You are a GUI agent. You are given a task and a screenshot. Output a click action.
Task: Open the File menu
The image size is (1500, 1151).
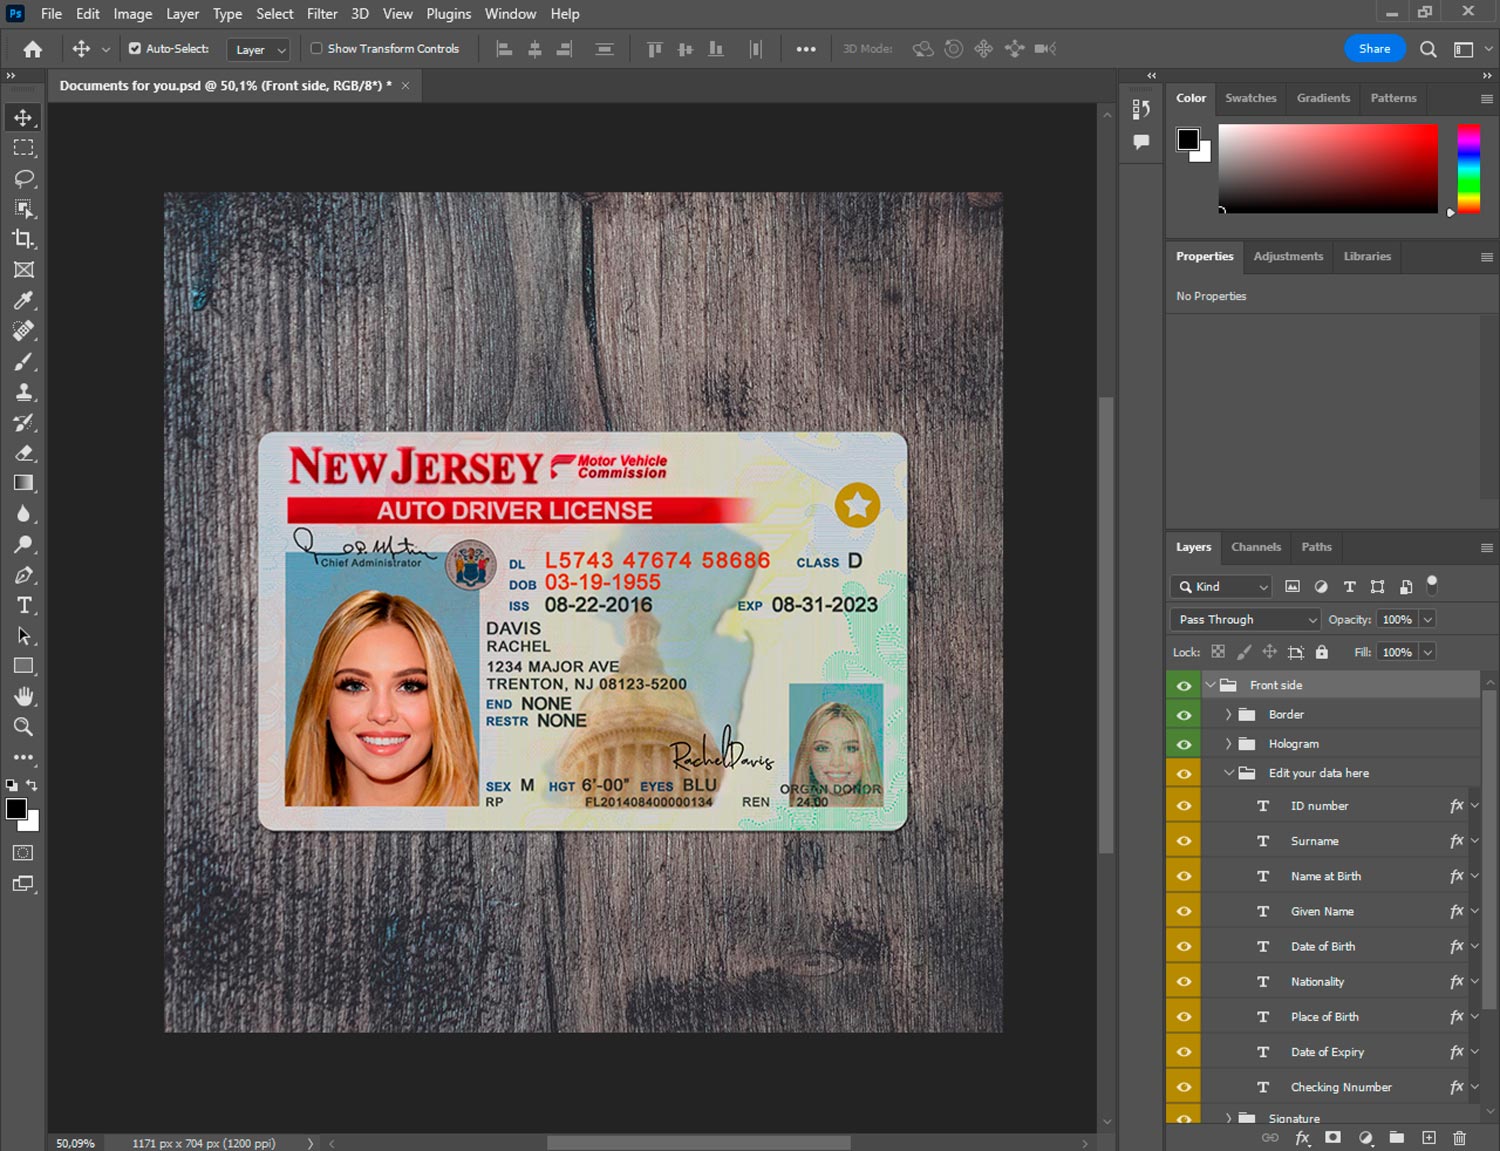51,14
